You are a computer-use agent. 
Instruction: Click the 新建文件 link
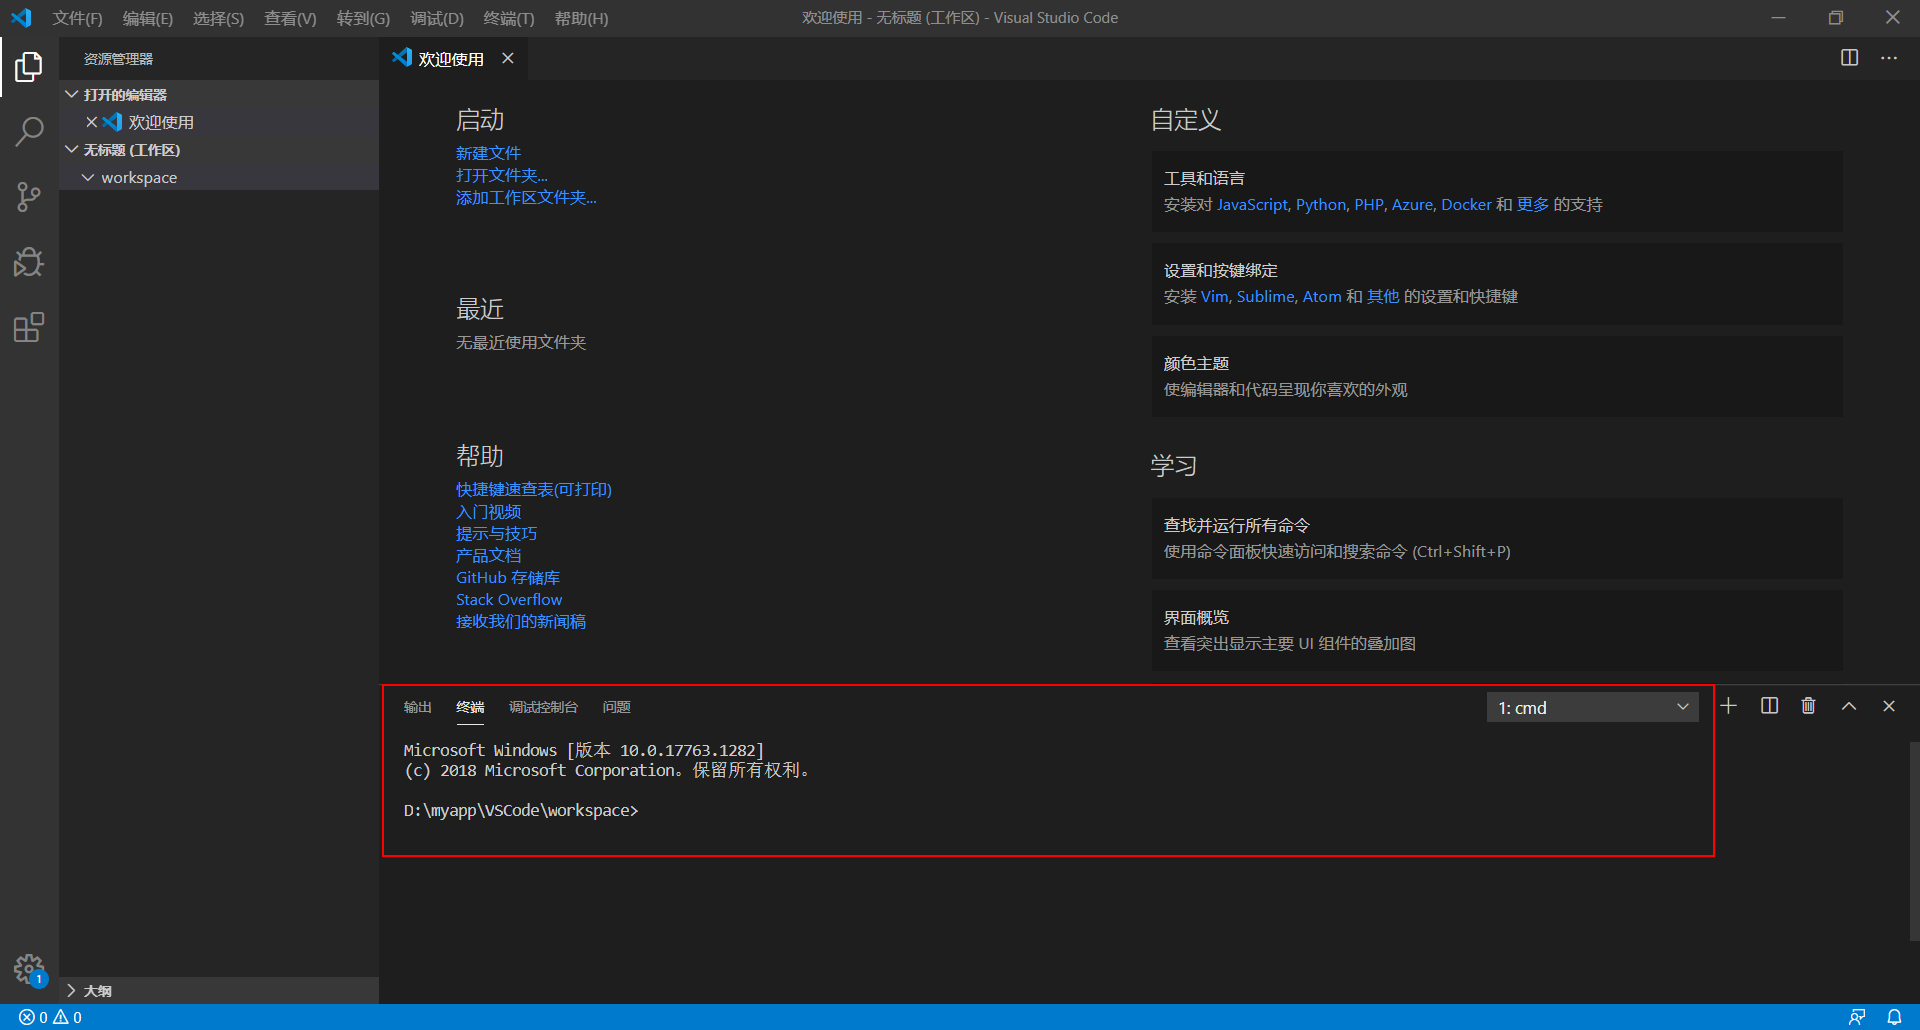click(488, 153)
